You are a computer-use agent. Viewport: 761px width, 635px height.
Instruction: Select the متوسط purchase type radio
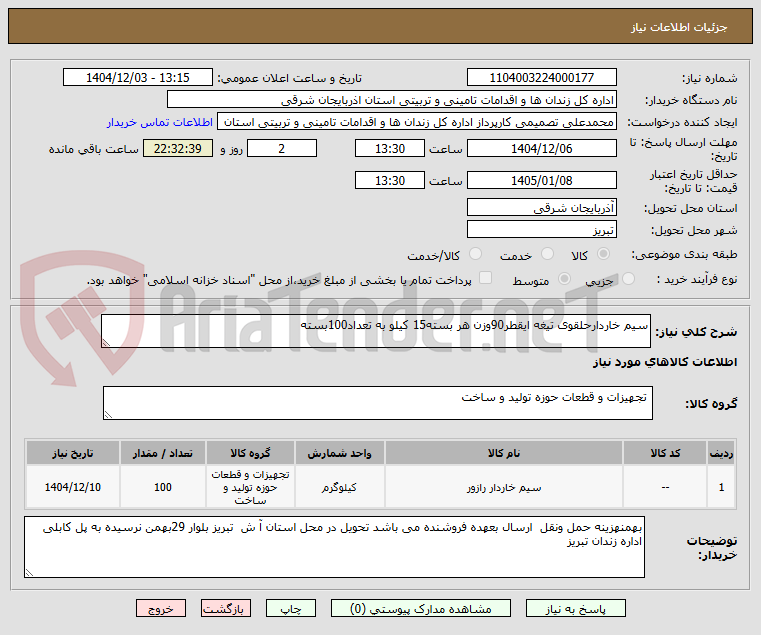[x=564, y=279]
